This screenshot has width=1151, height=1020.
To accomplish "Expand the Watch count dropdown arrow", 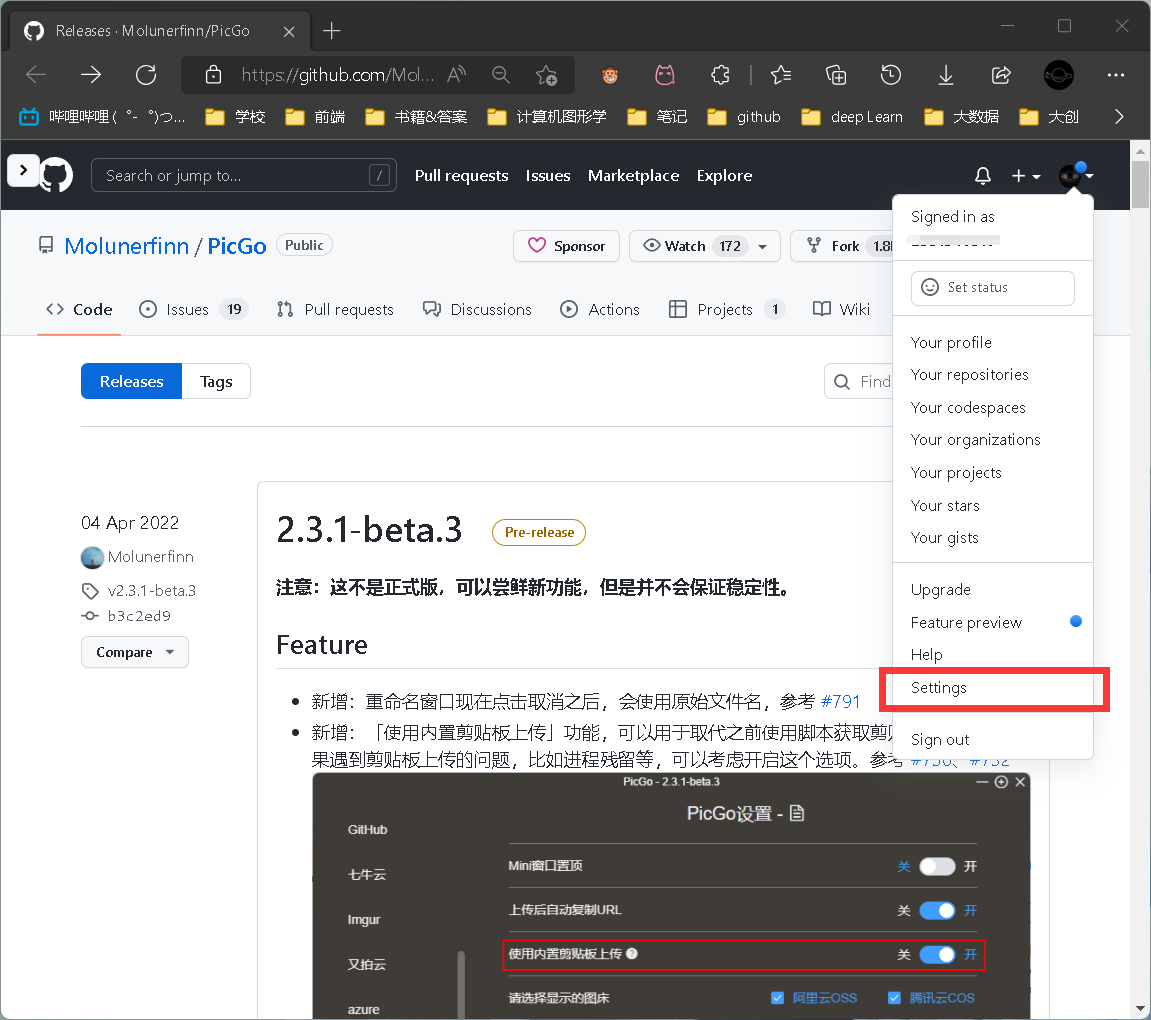I will tap(764, 245).
